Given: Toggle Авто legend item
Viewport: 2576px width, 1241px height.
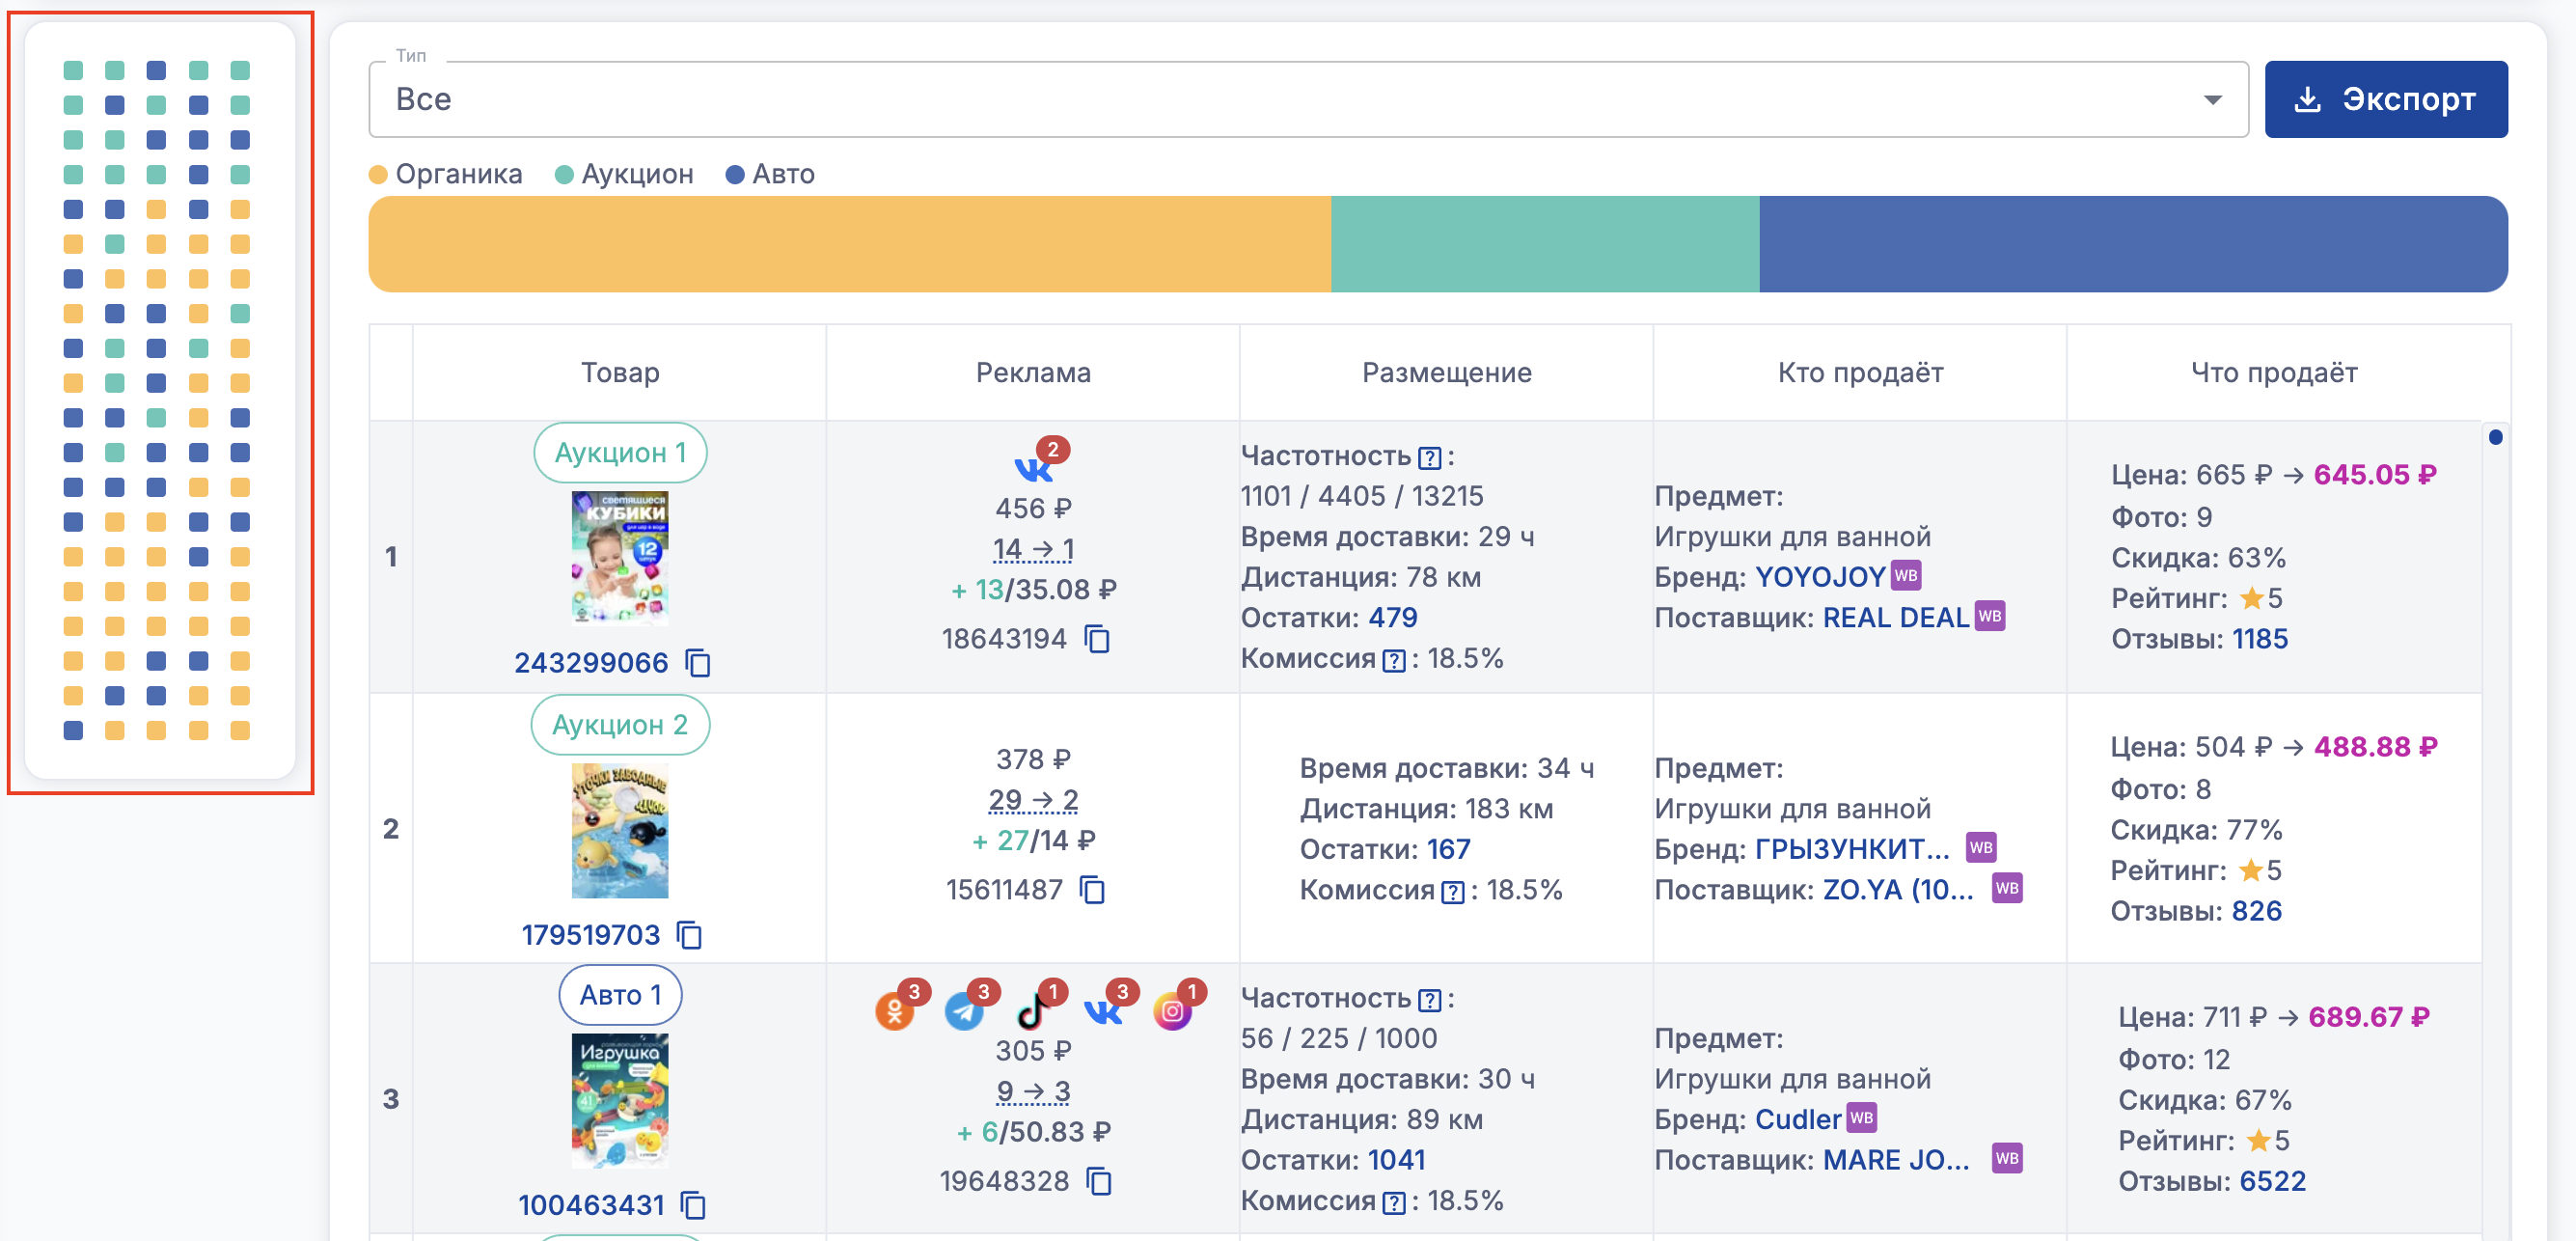Looking at the screenshot, I should click(x=770, y=174).
